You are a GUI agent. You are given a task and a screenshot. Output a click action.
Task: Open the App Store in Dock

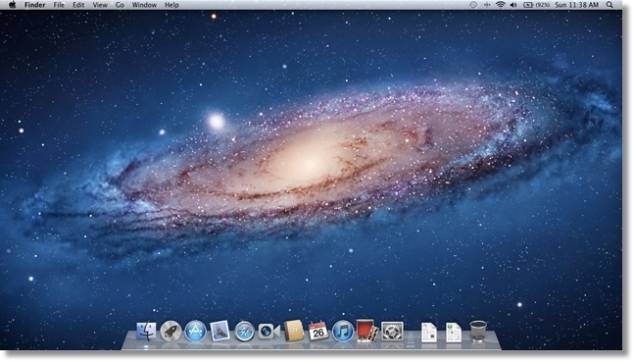point(195,331)
